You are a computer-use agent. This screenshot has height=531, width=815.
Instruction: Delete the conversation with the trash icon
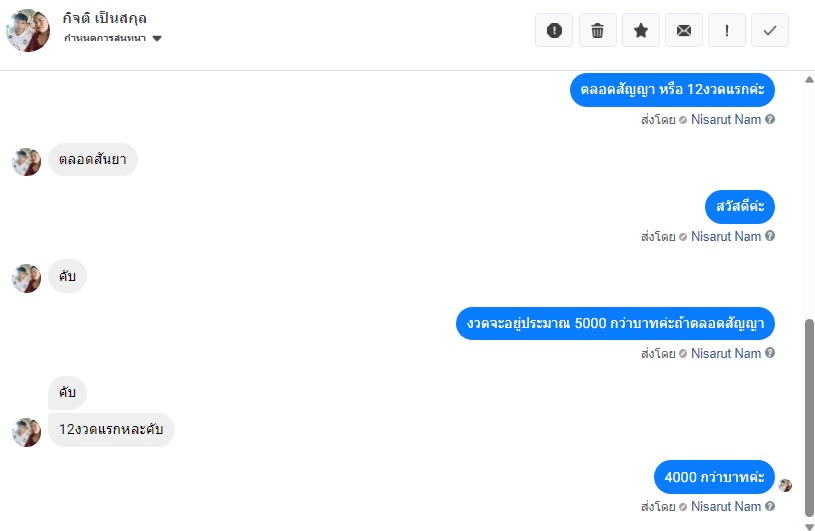598,31
